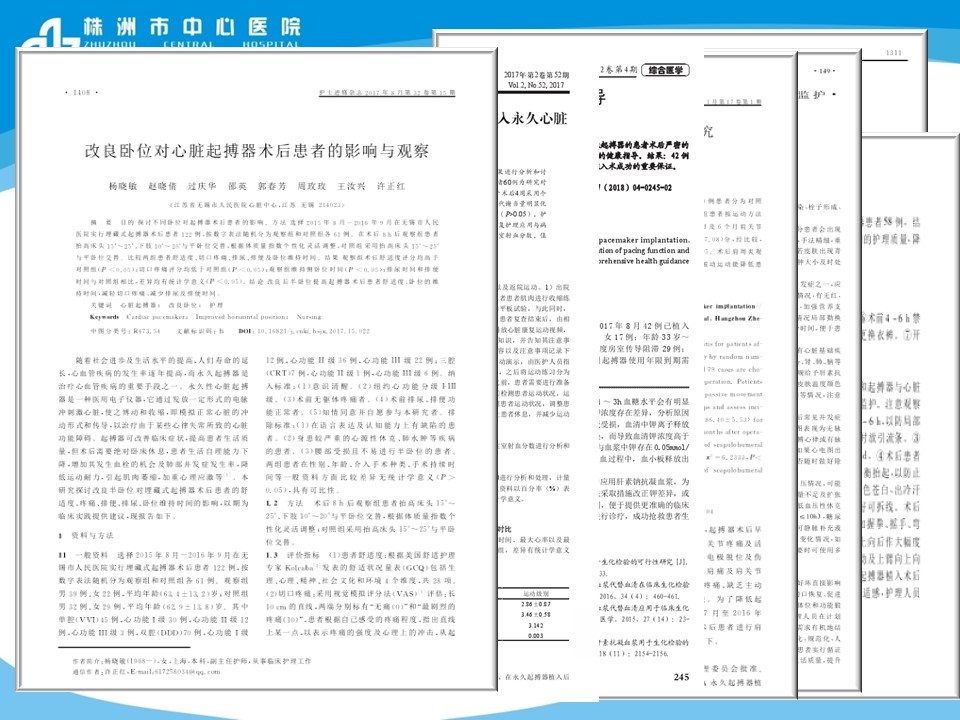Click the page header number 1311

pos(893,52)
